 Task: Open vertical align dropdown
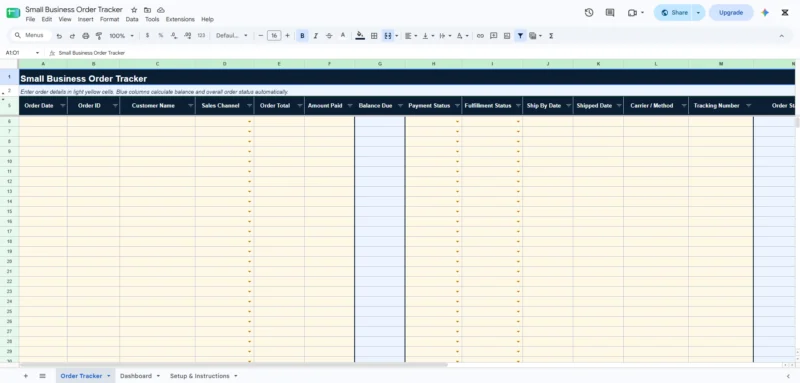pos(428,36)
